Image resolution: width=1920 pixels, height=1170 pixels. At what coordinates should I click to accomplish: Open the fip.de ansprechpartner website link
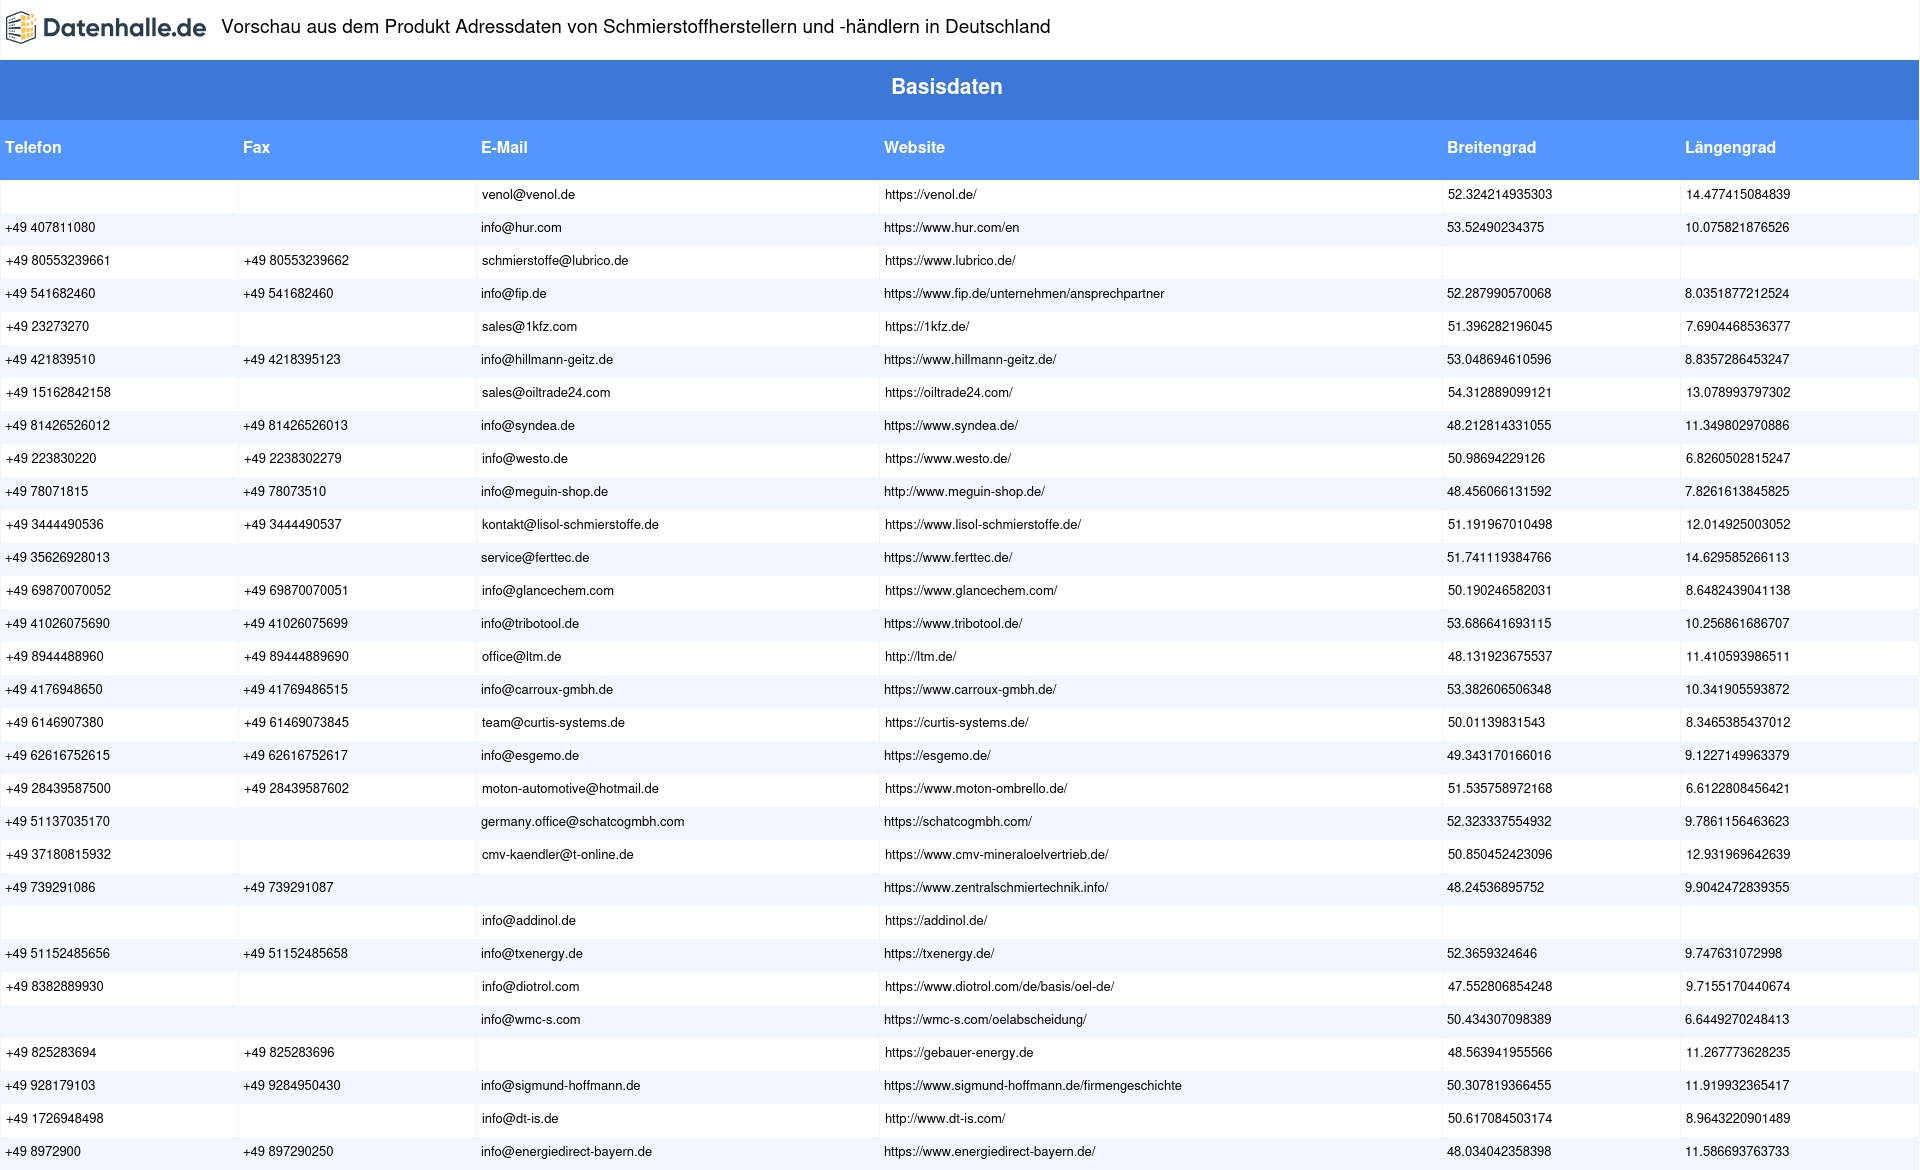pyautogui.click(x=1024, y=294)
